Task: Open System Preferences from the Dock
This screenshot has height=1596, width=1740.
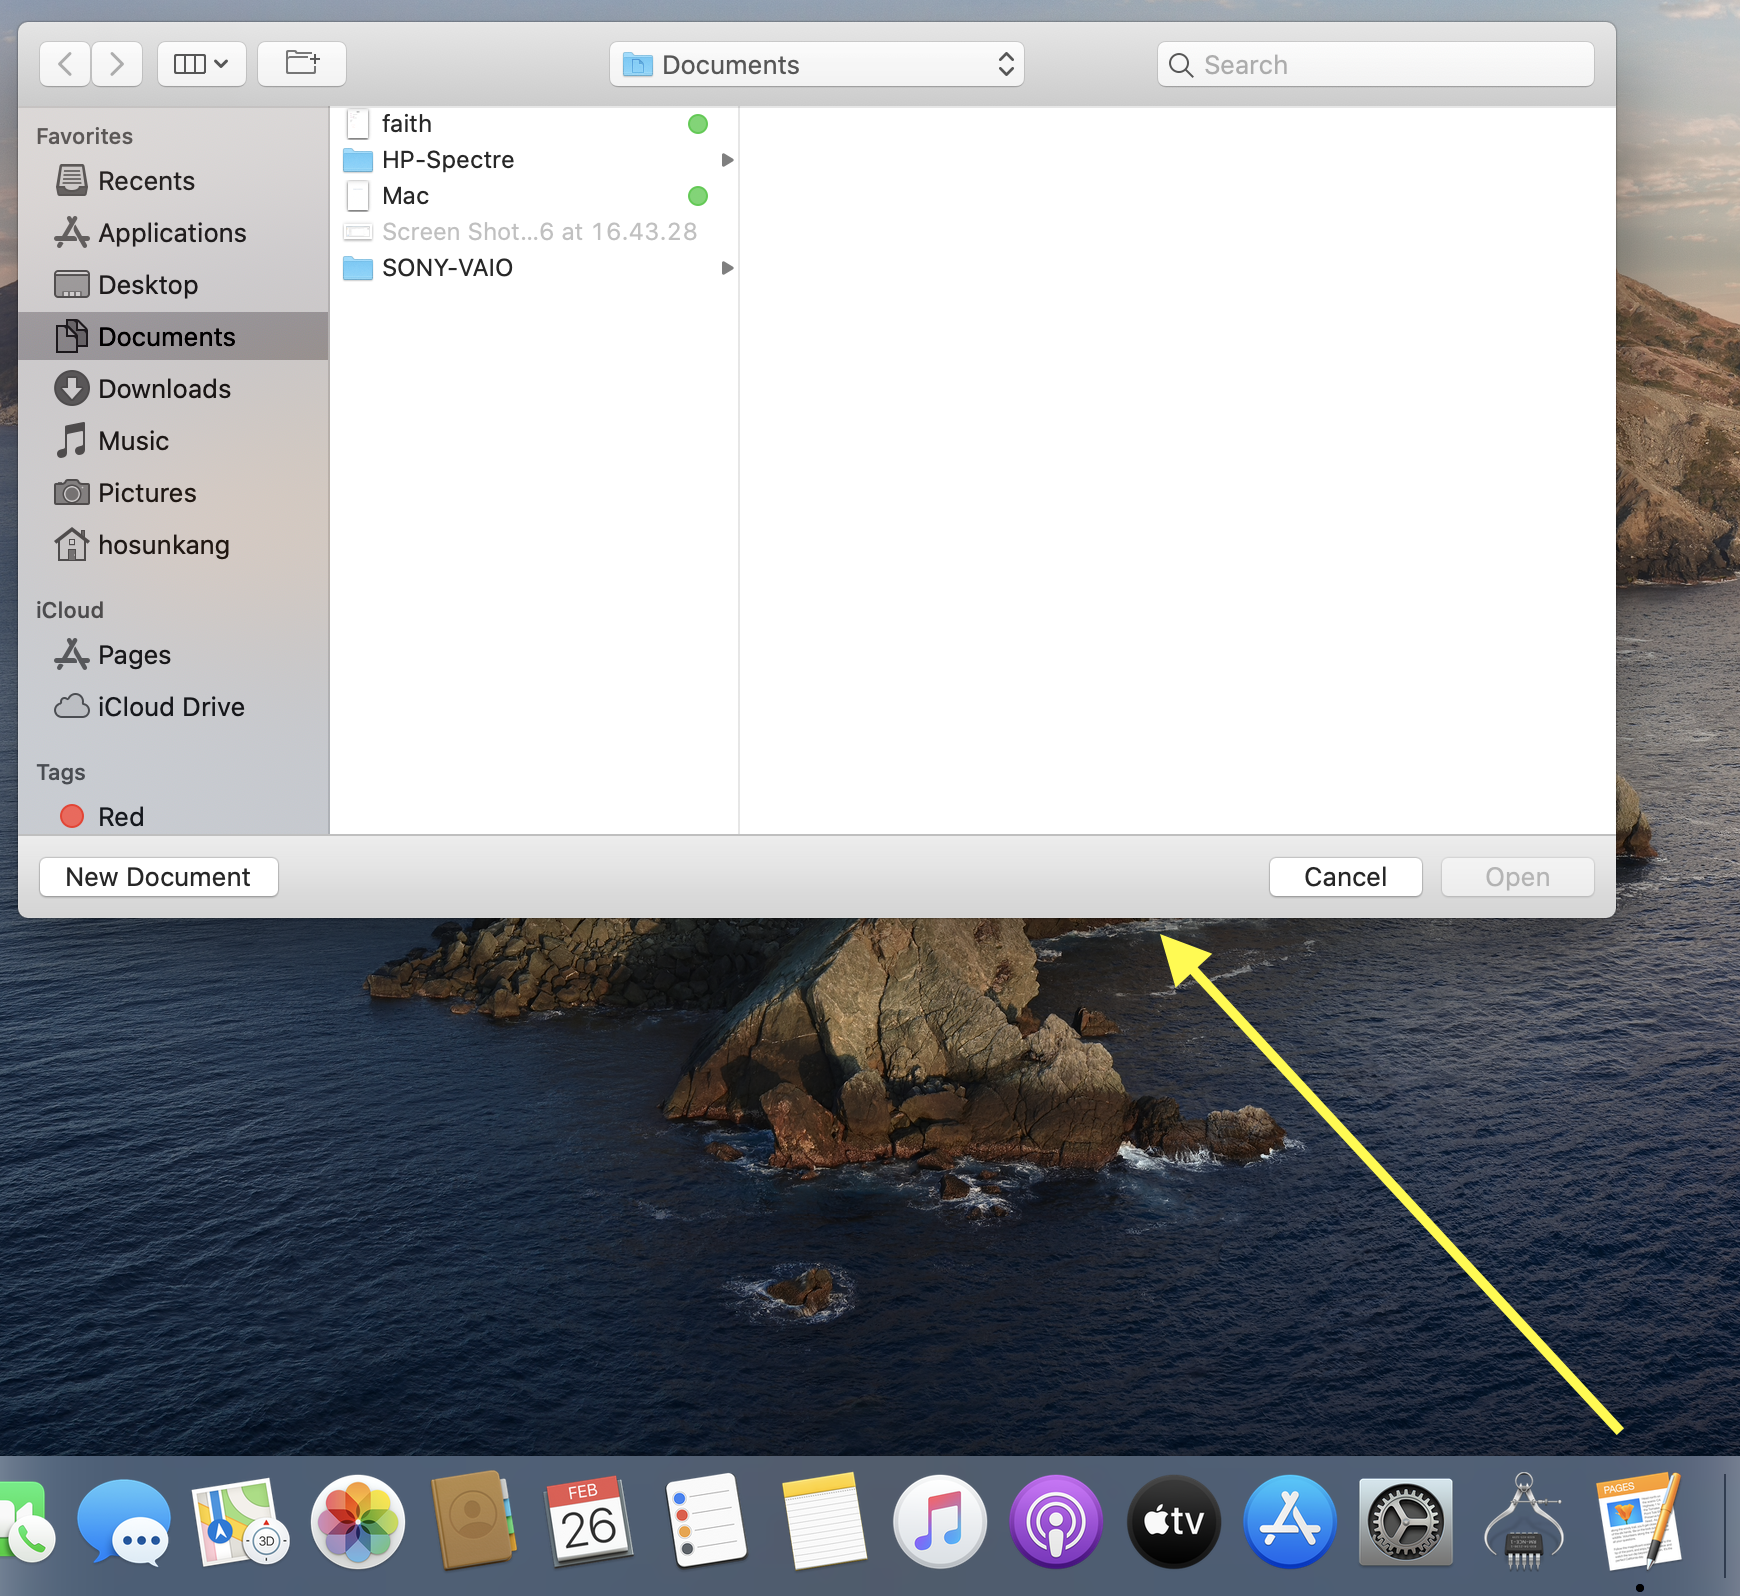Action: [x=1406, y=1522]
